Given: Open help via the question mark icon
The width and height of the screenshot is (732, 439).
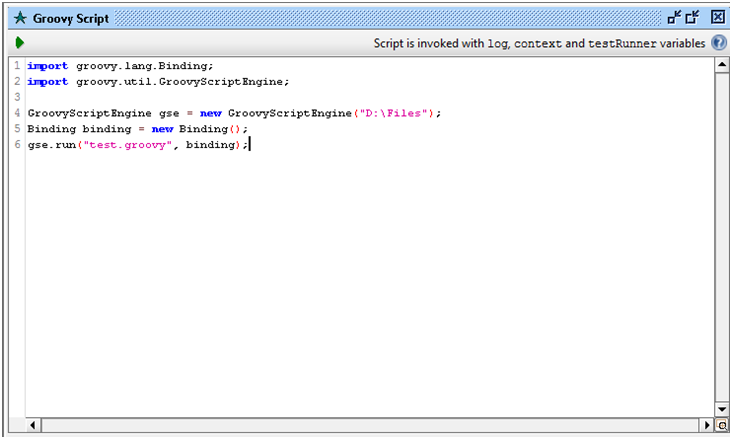Looking at the screenshot, I should [x=718, y=43].
